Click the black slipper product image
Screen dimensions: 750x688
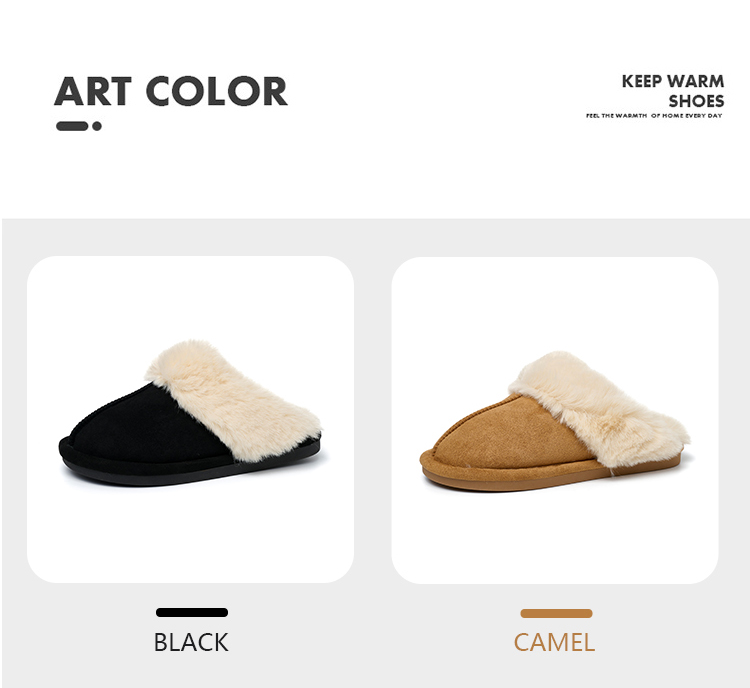pyautogui.click(x=190, y=413)
